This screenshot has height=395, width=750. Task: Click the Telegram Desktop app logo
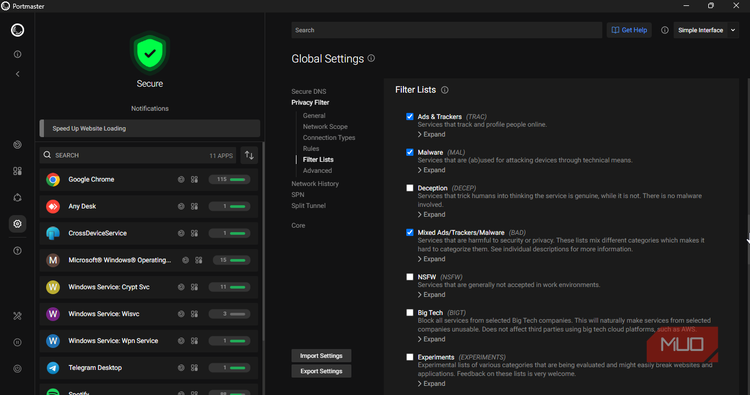pyautogui.click(x=53, y=368)
